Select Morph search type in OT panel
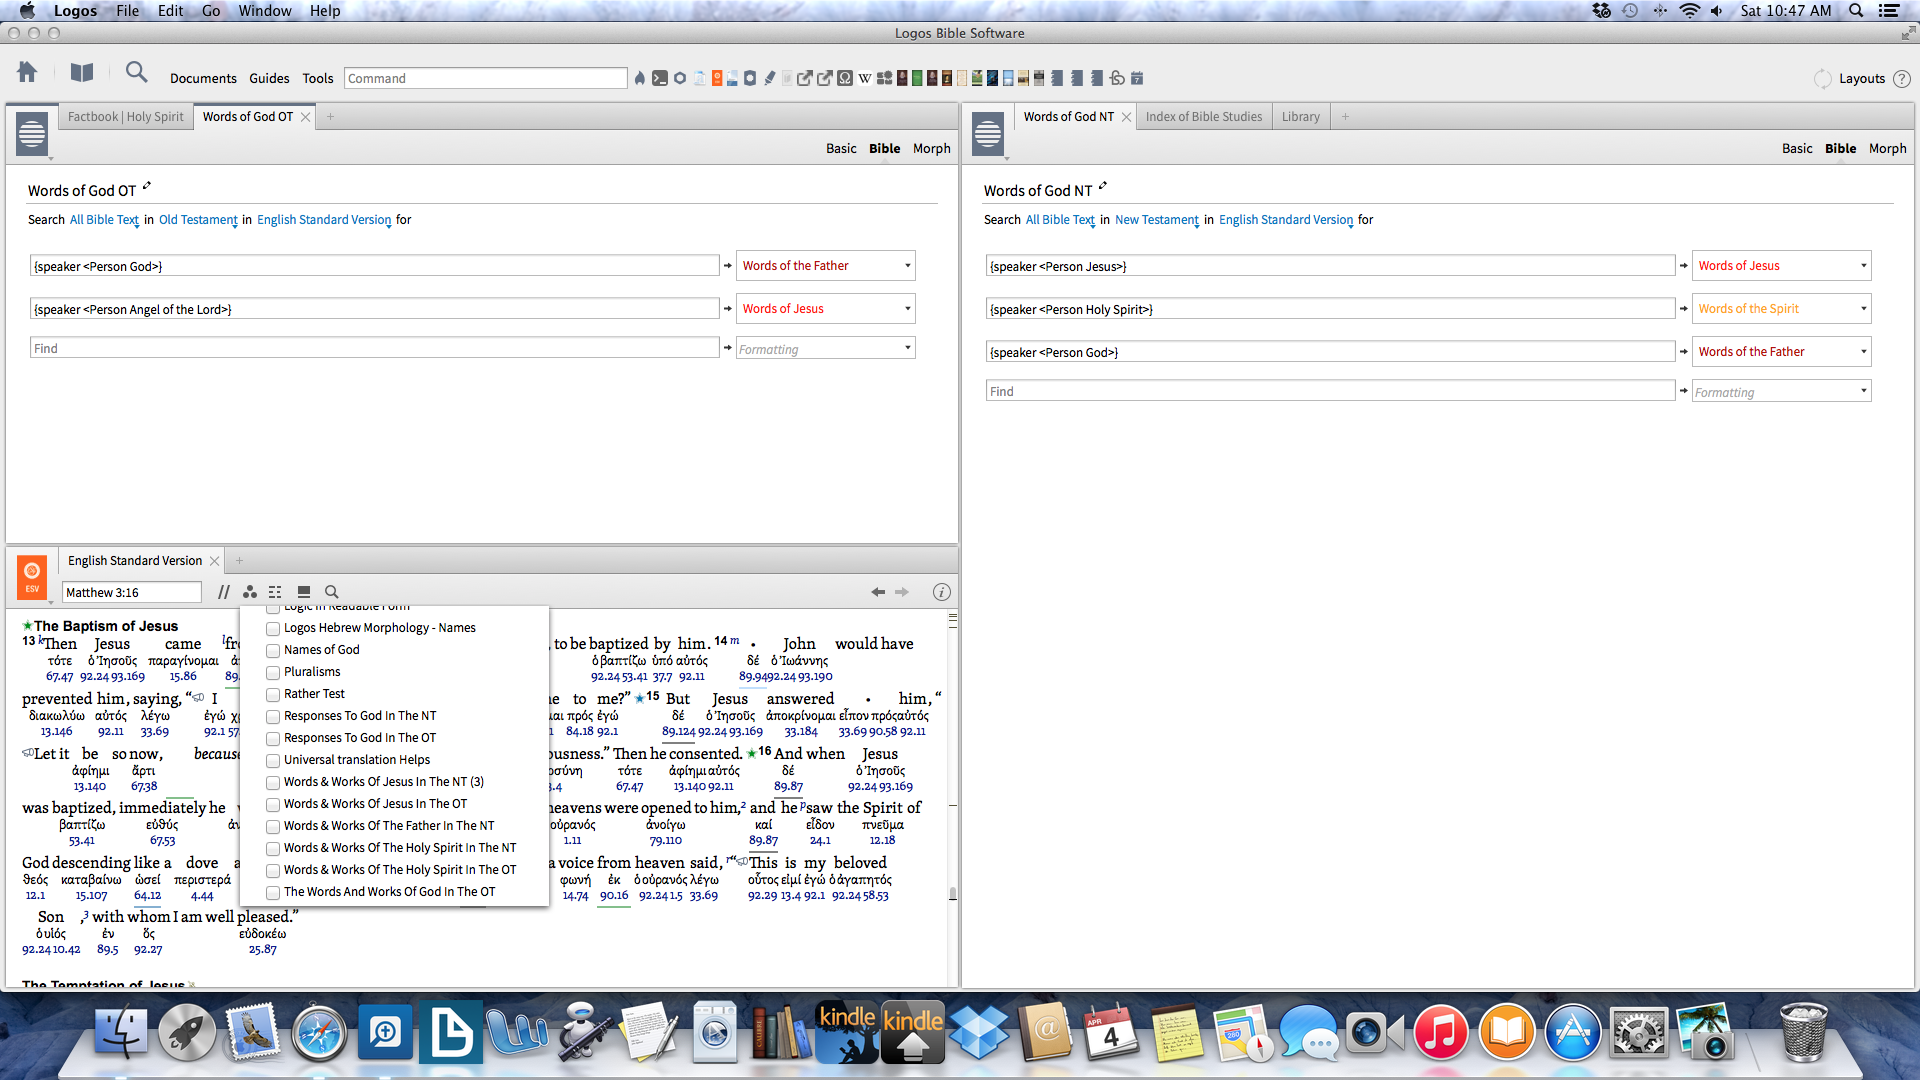The width and height of the screenshot is (1920, 1080). [x=931, y=149]
